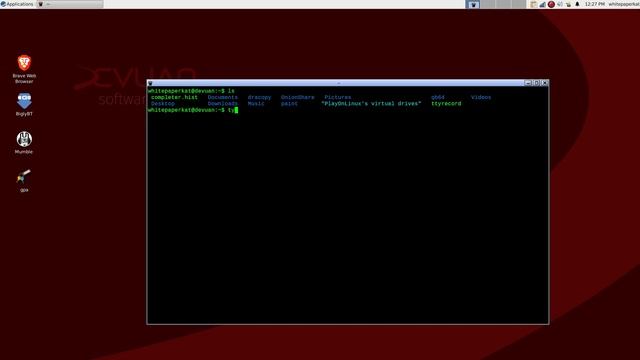This screenshot has width=640, height=360.
Task: Switch to the last workspace in the pager
Action: click(519, 4)
